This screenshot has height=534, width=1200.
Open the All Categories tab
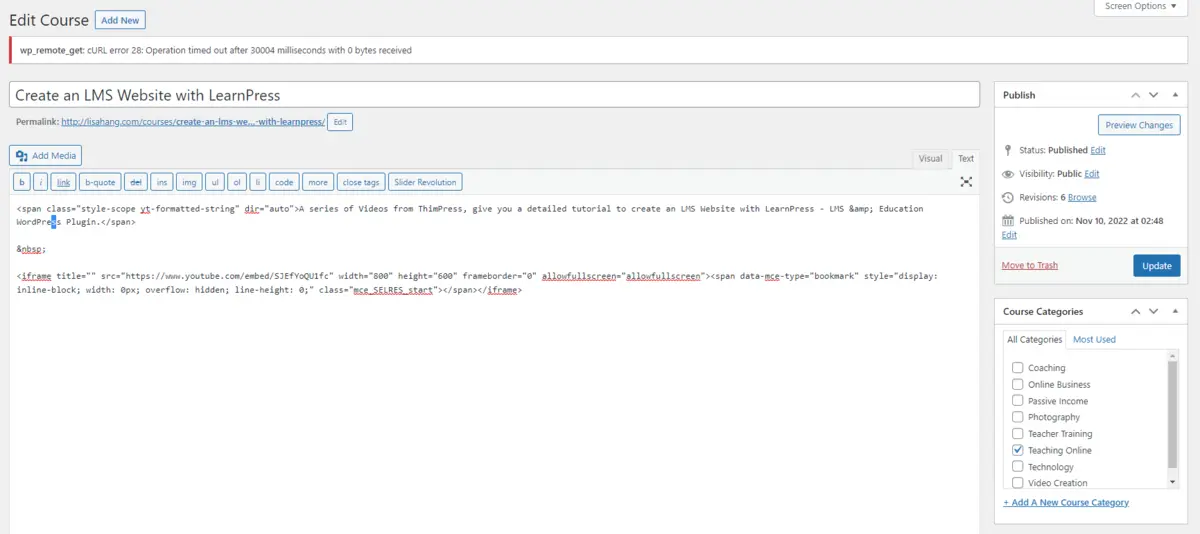coord(1034,340)
